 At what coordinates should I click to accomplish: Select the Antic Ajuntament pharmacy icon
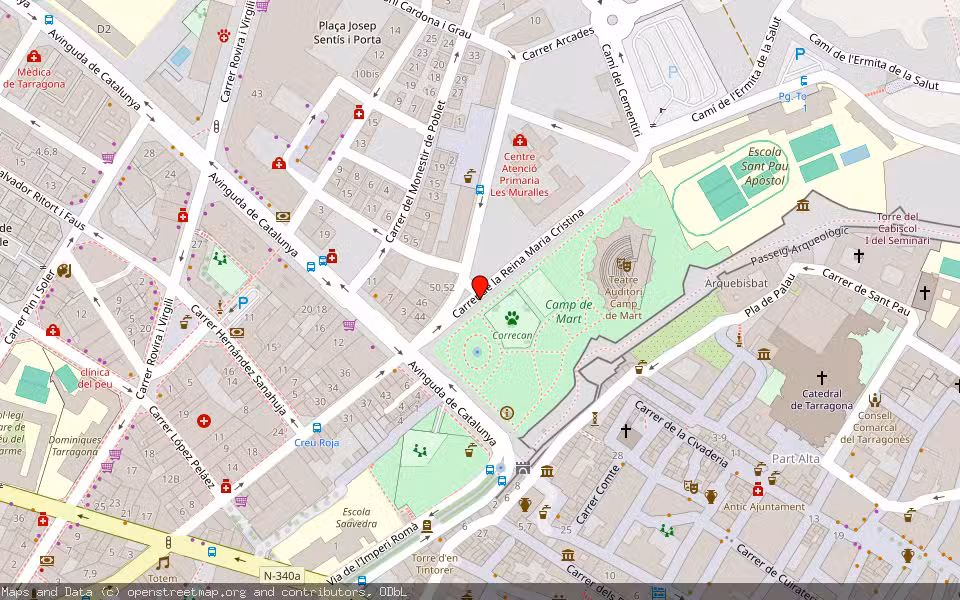(x=758, y=490)
